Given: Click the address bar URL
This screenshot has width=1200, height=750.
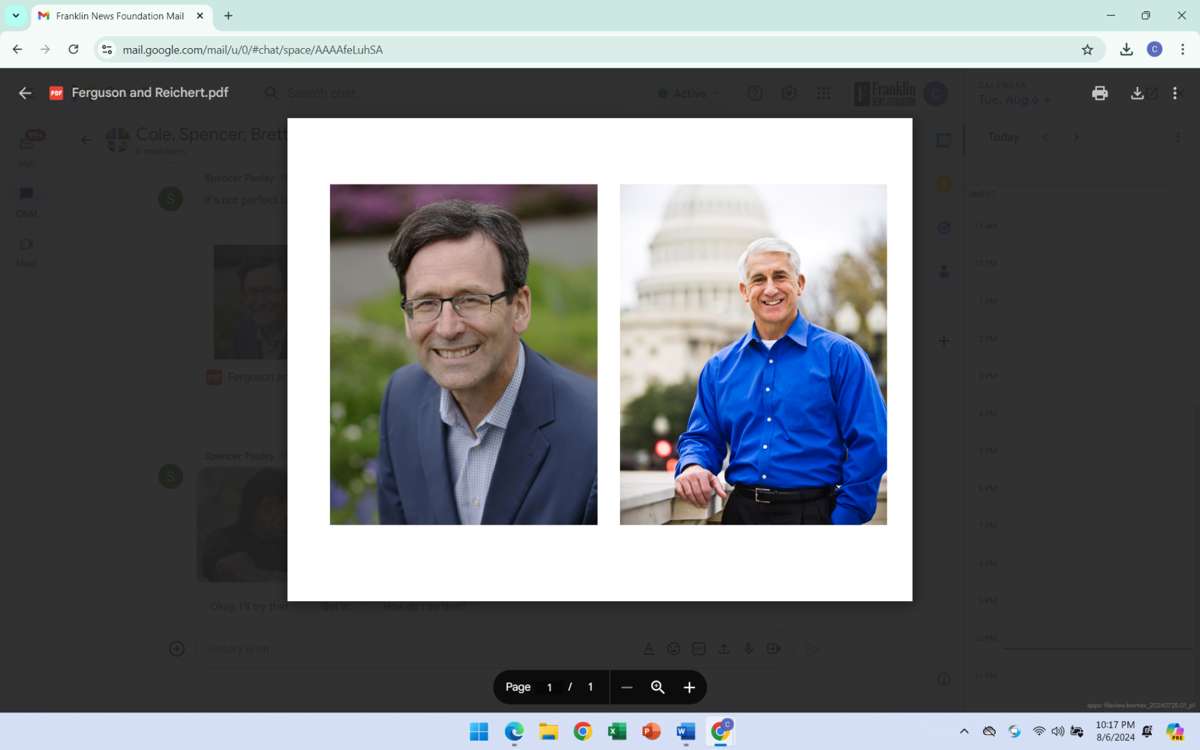Looking at the screenshot, I should 252,49.
